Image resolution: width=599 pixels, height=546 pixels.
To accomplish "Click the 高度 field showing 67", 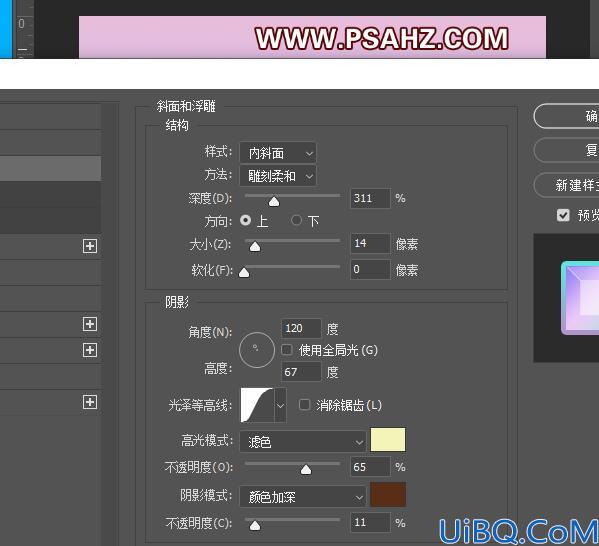I will (x=301, y=372).
